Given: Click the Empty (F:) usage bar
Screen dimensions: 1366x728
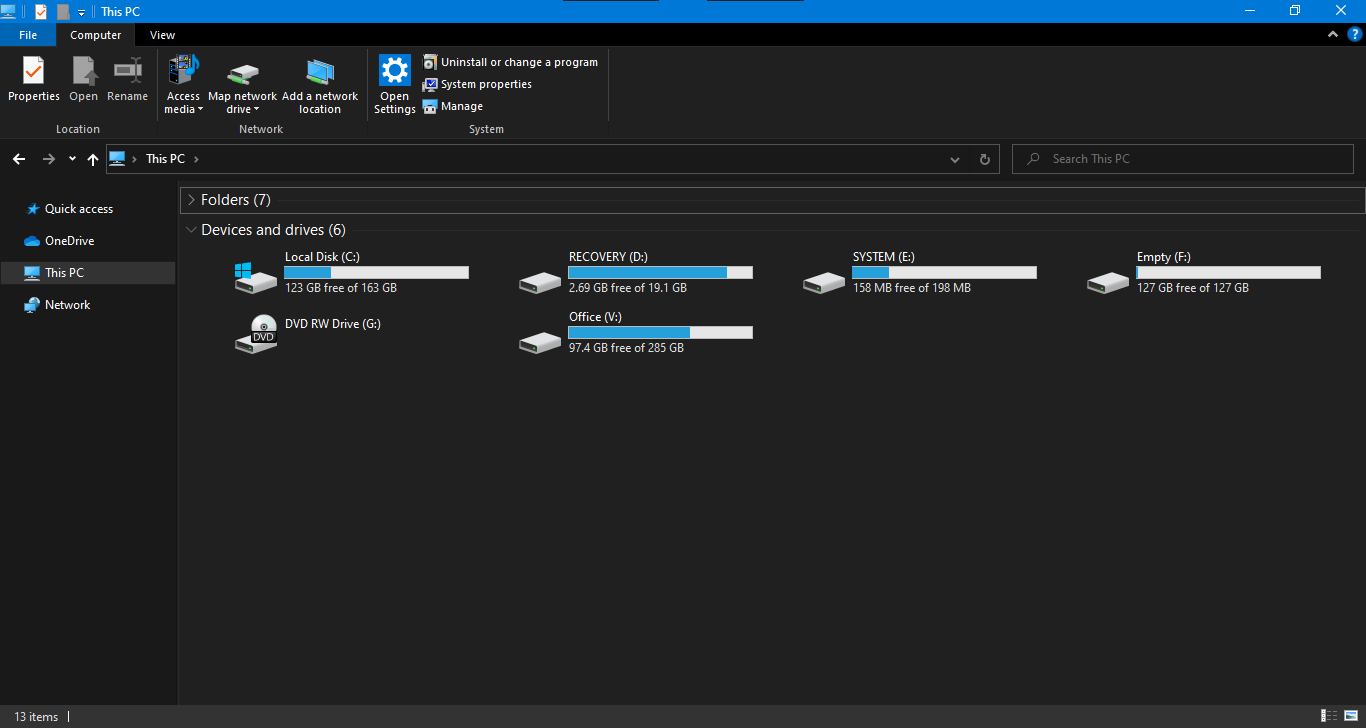Looking at the screenshot, I should pos(1228,272).
